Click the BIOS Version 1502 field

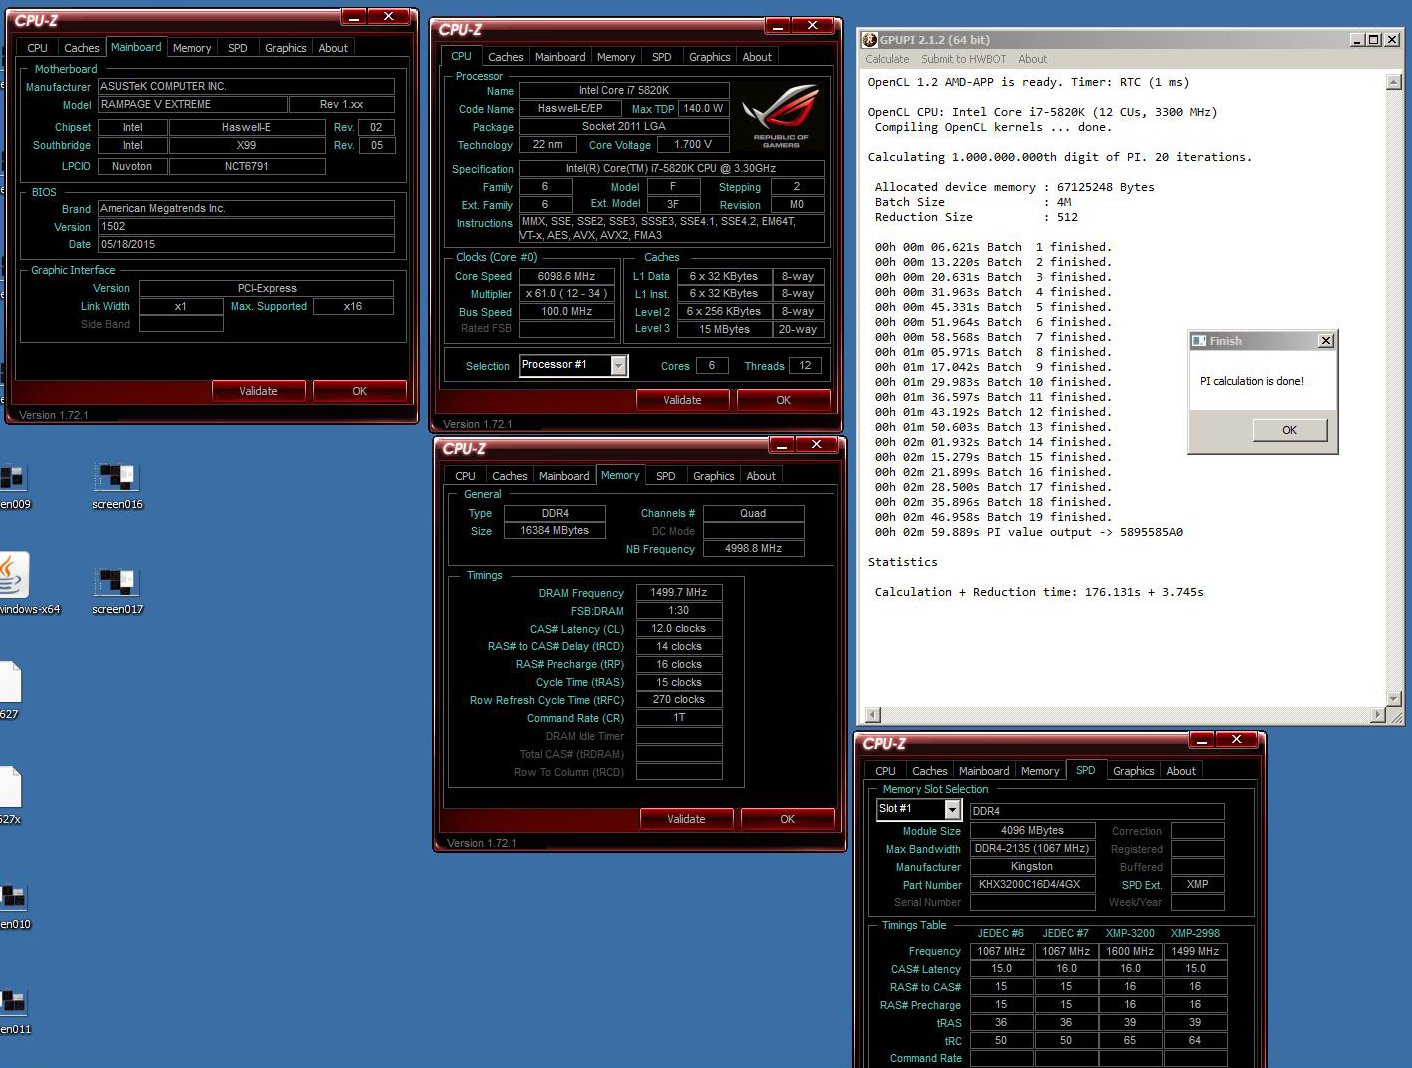click(246, 227)
